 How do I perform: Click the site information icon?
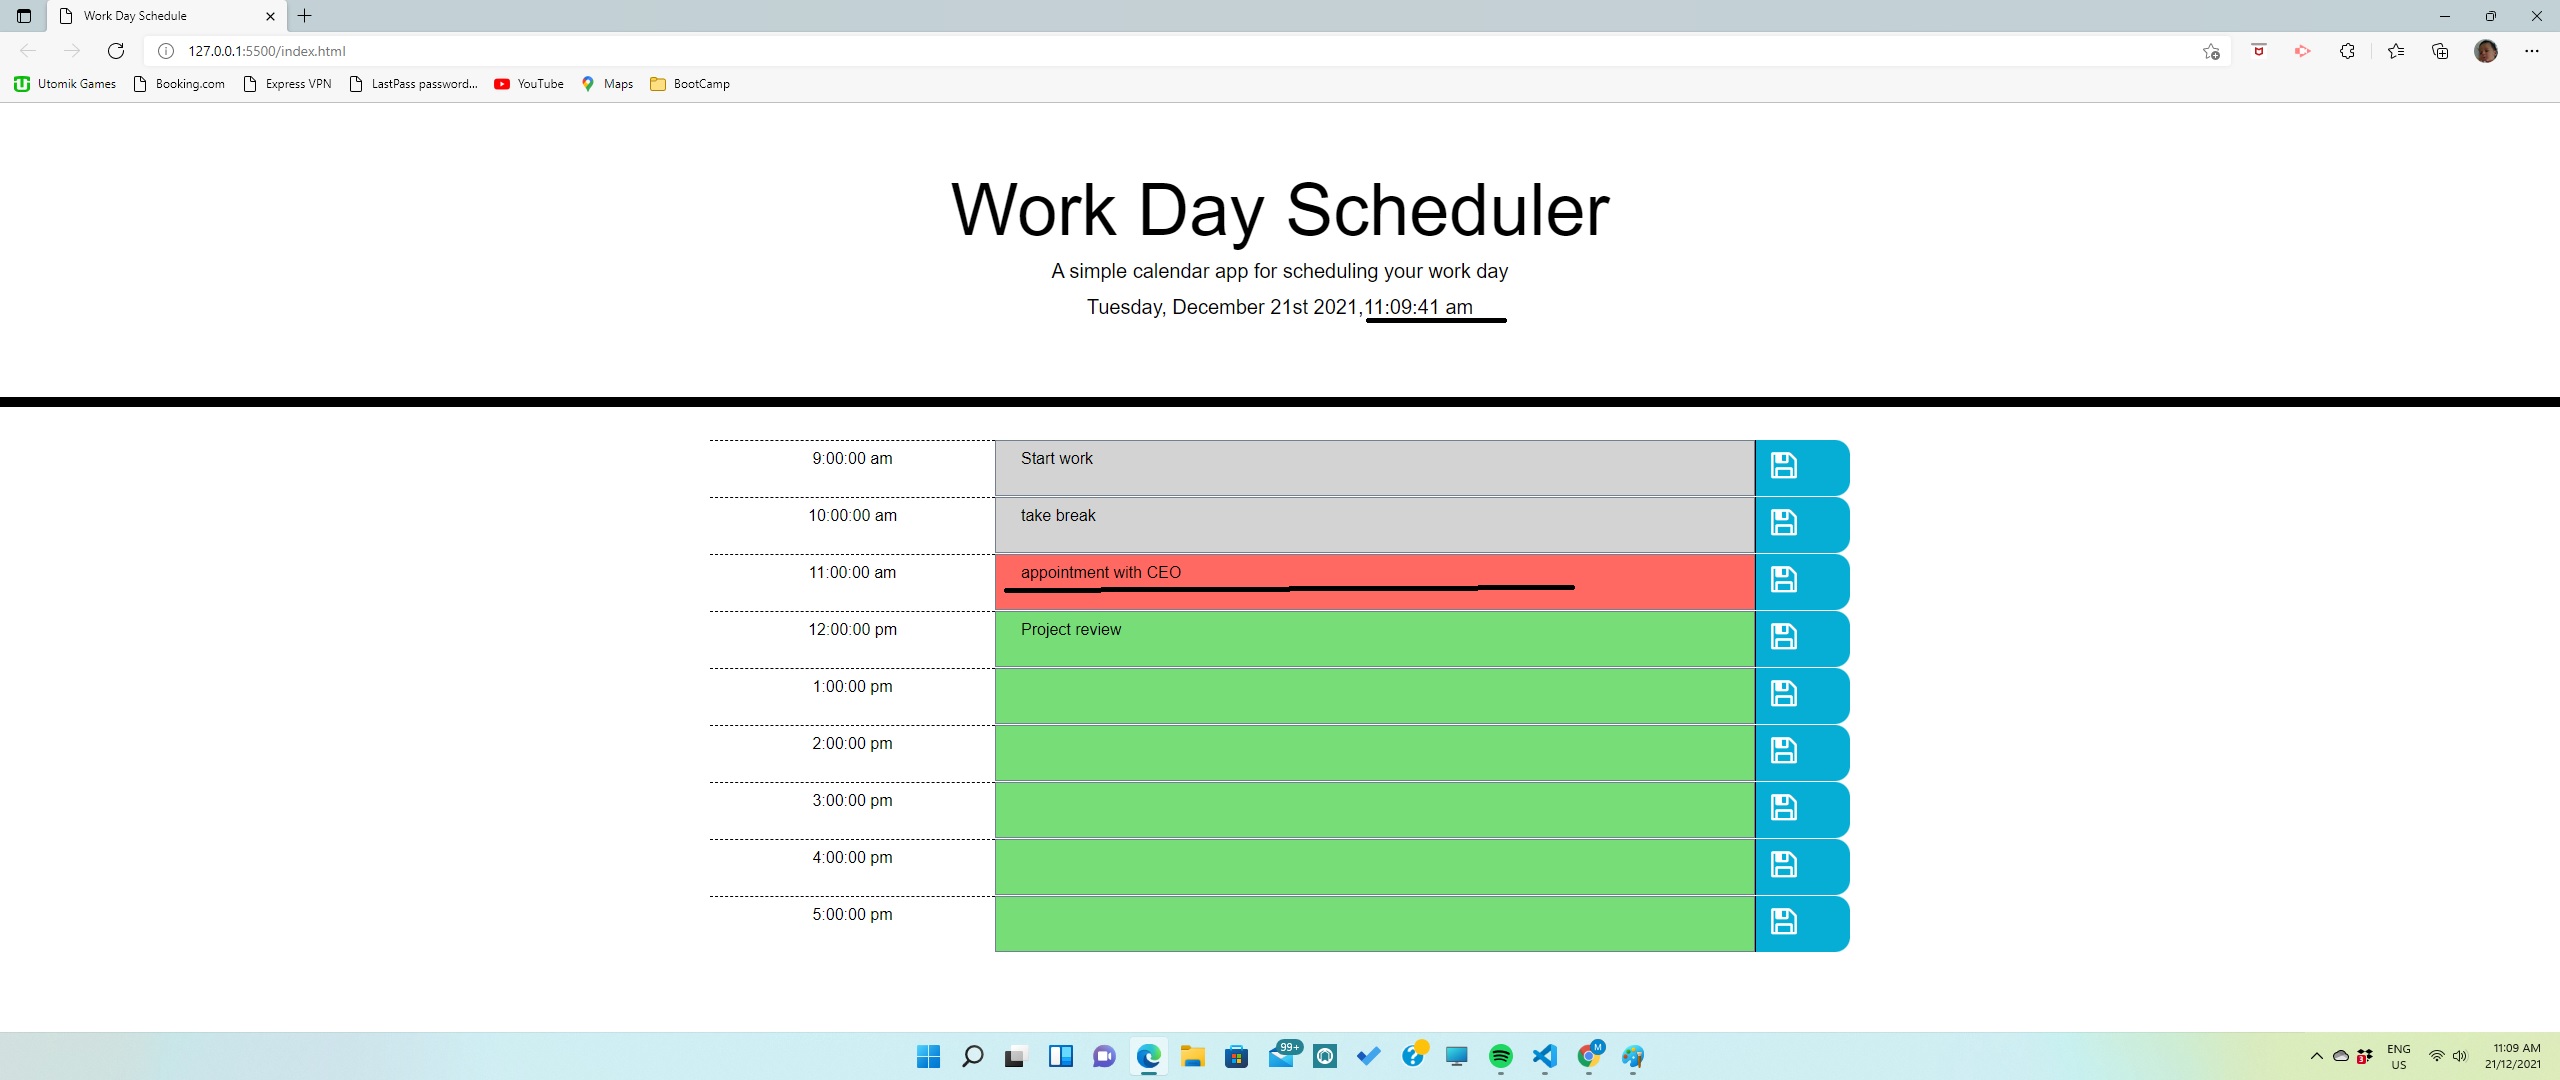point(166,51)
